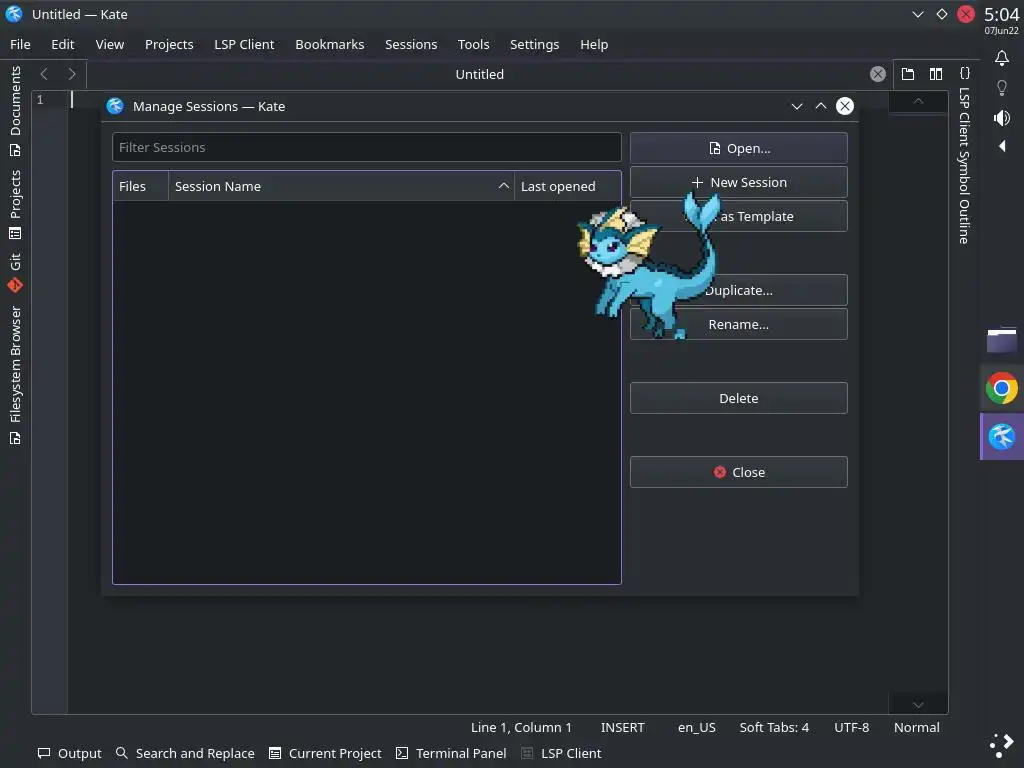Click the quick open document icon
The image size is (1024, 768).
[x=908, y=74]
